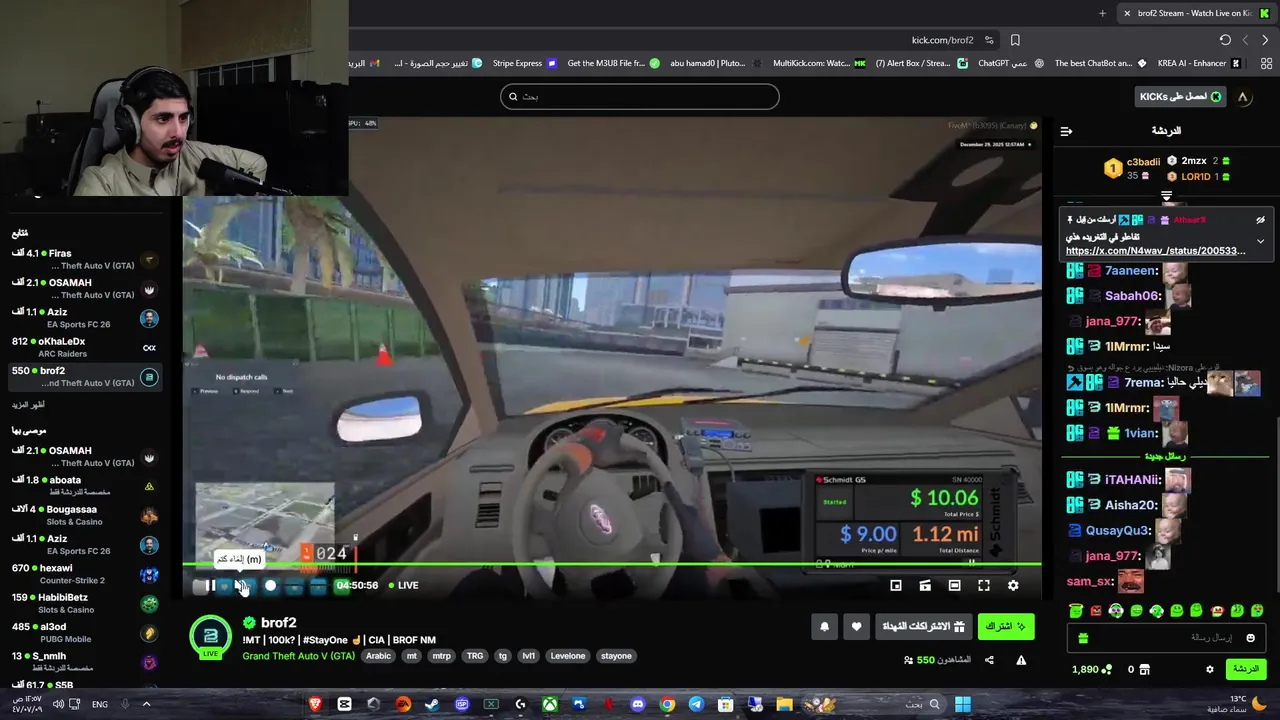
Task: Cast the stream to a device
Action: click(x=925, y=585)
